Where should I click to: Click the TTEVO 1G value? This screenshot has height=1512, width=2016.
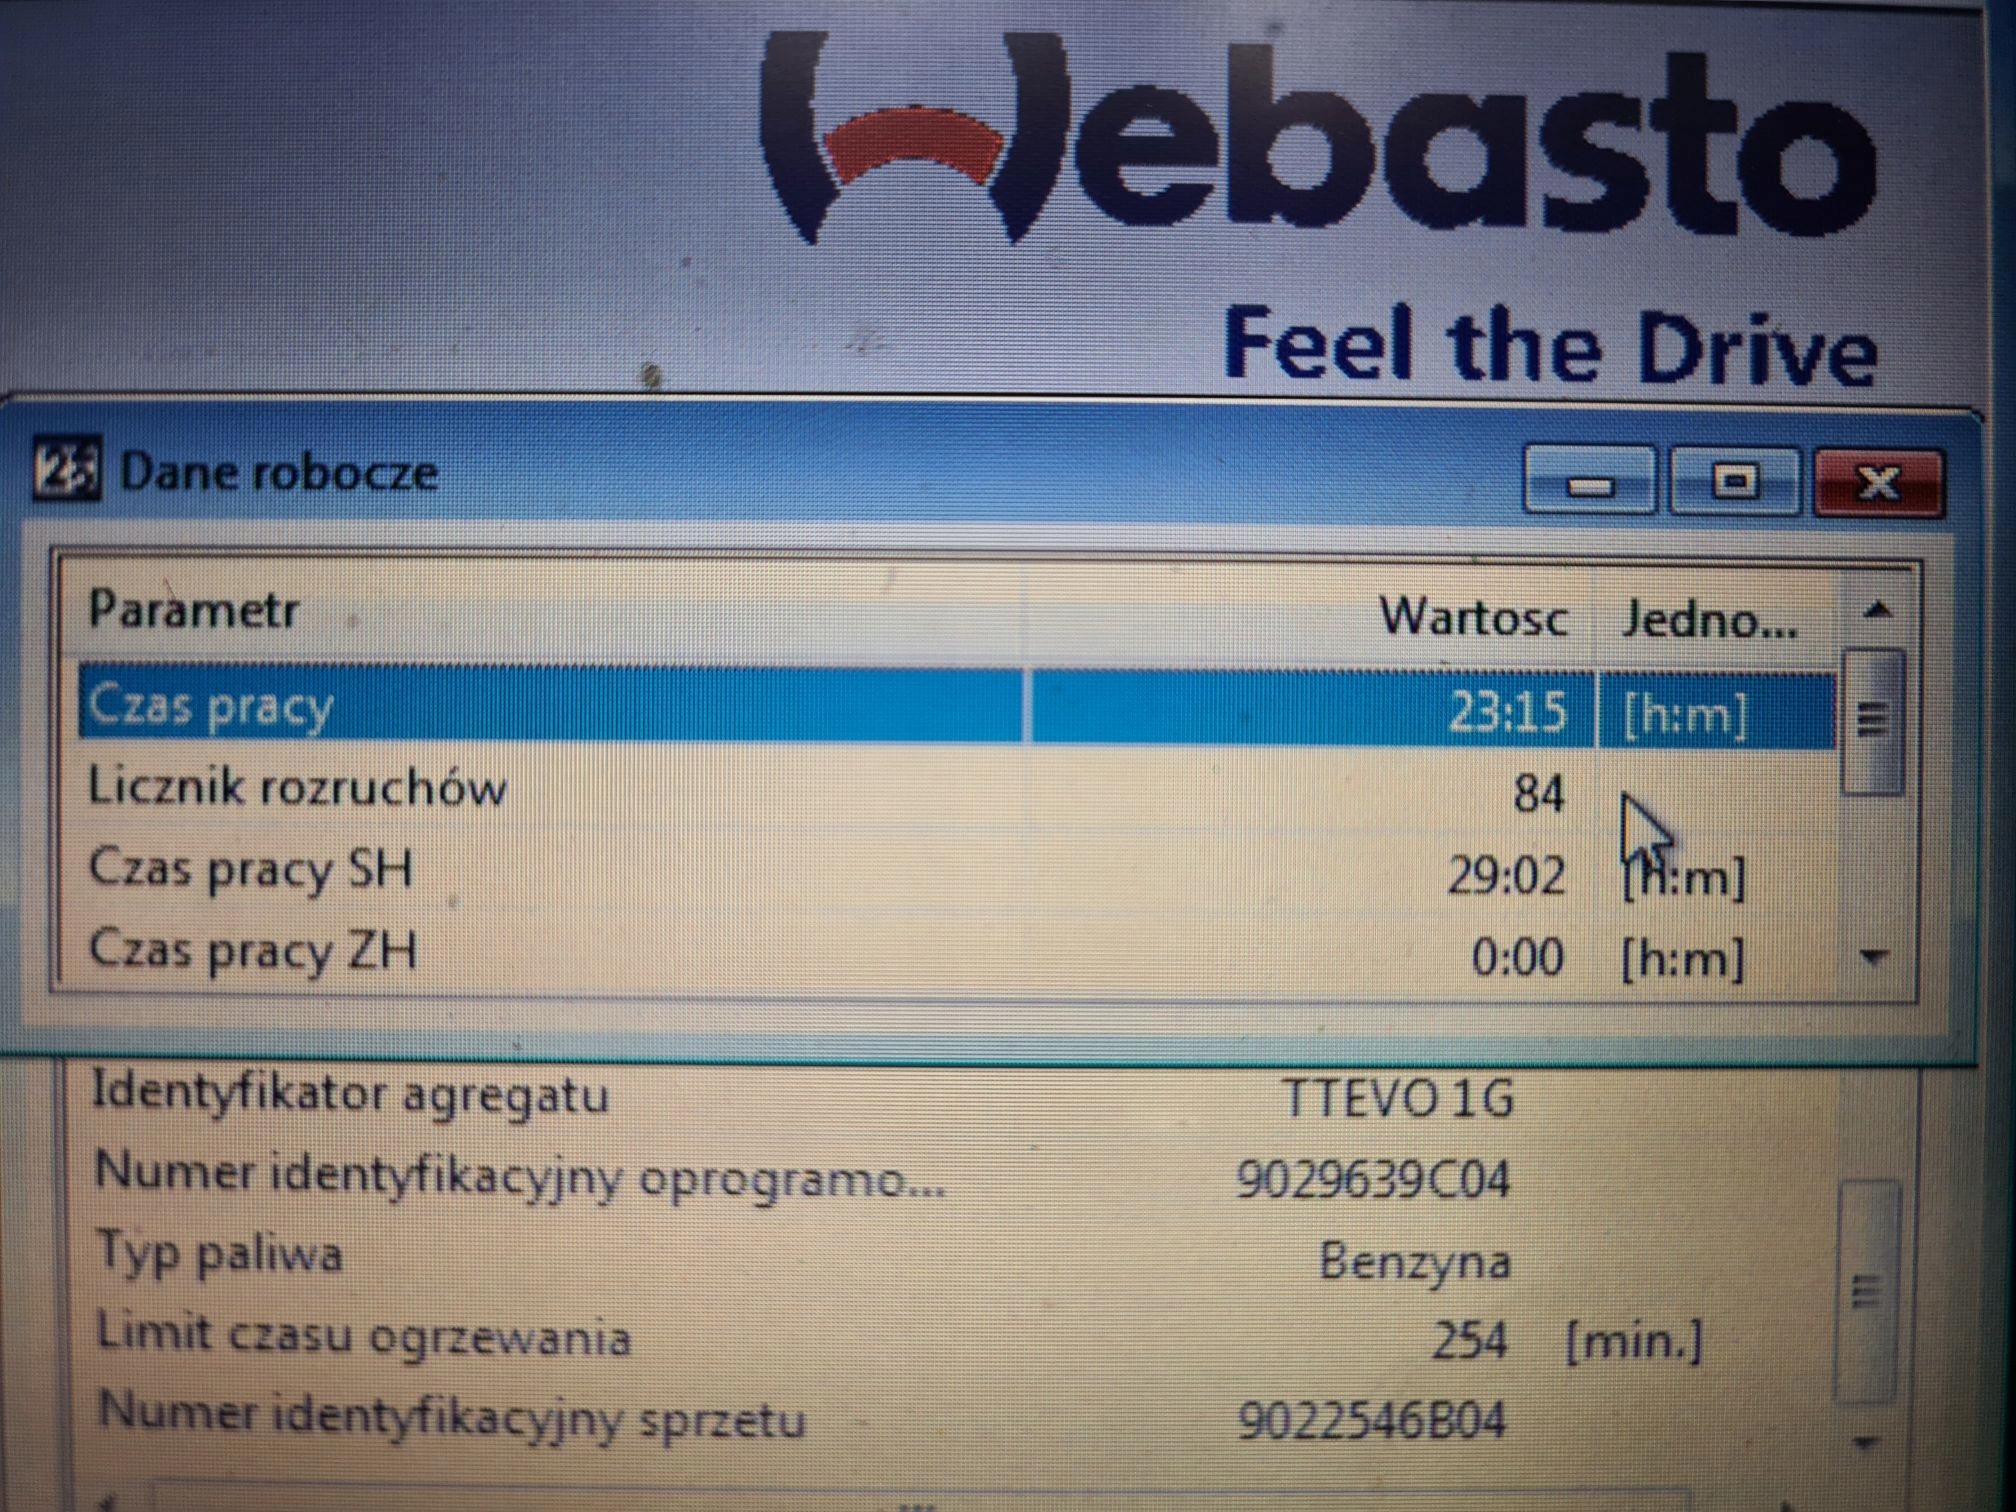coord(1398,1098)
